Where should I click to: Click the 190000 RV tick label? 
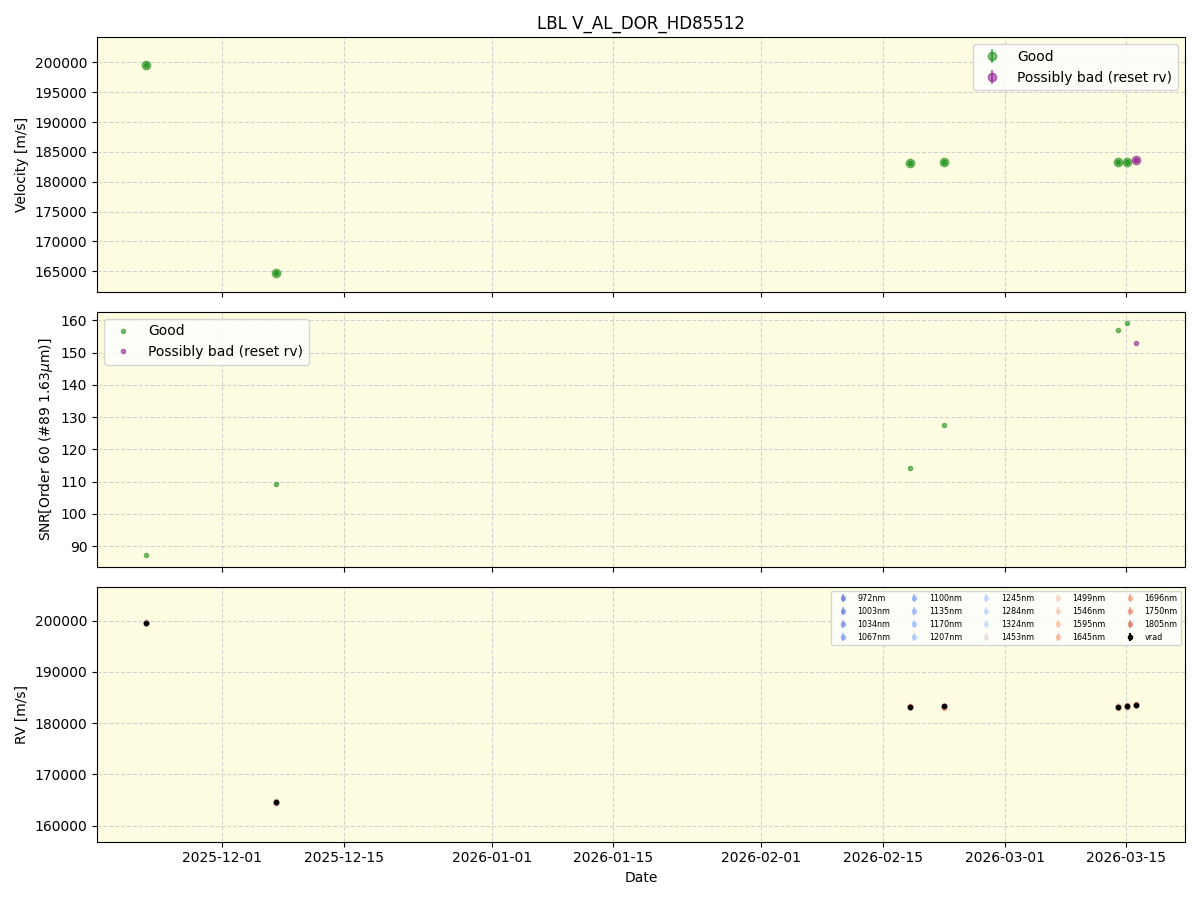pyautogui.click(x=63, y=672)
